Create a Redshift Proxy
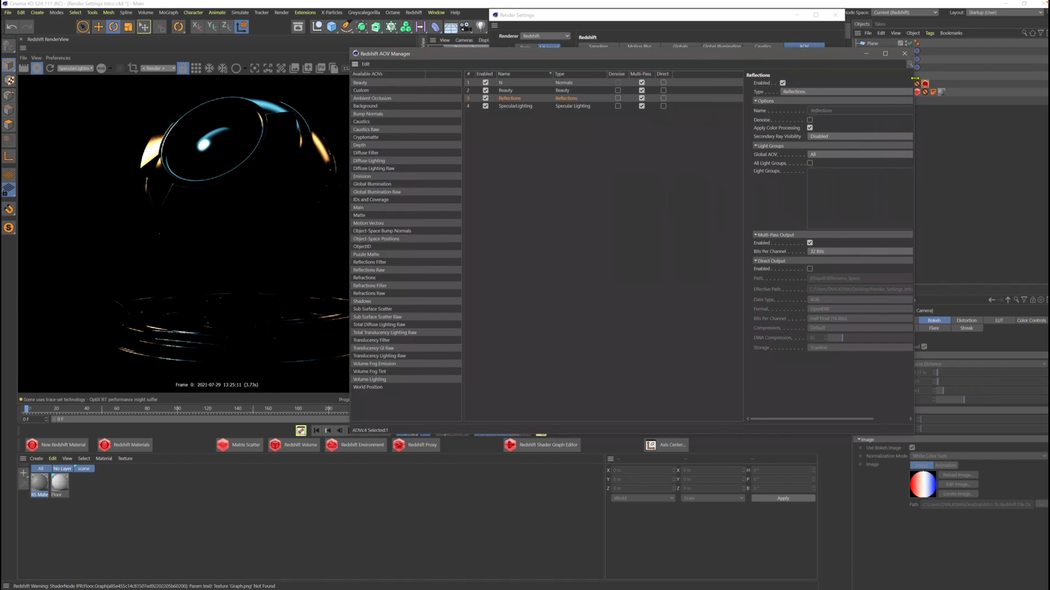1050x590 pixels. tap(415, 445)
